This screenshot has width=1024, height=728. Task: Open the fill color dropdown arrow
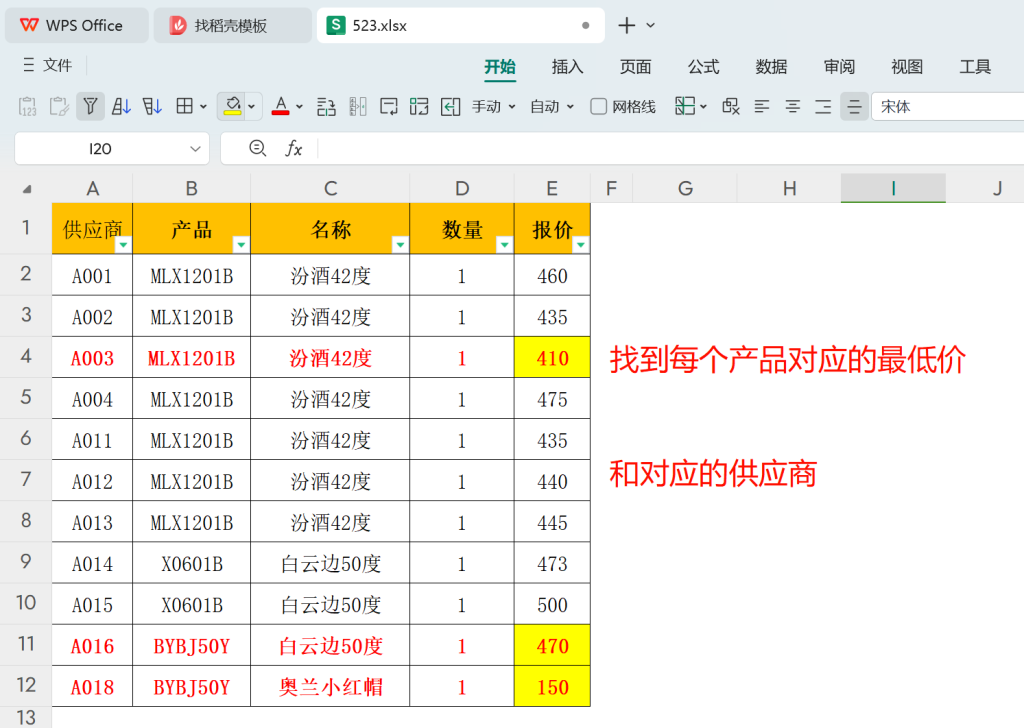pyautogui.click(x=252, y=106)
